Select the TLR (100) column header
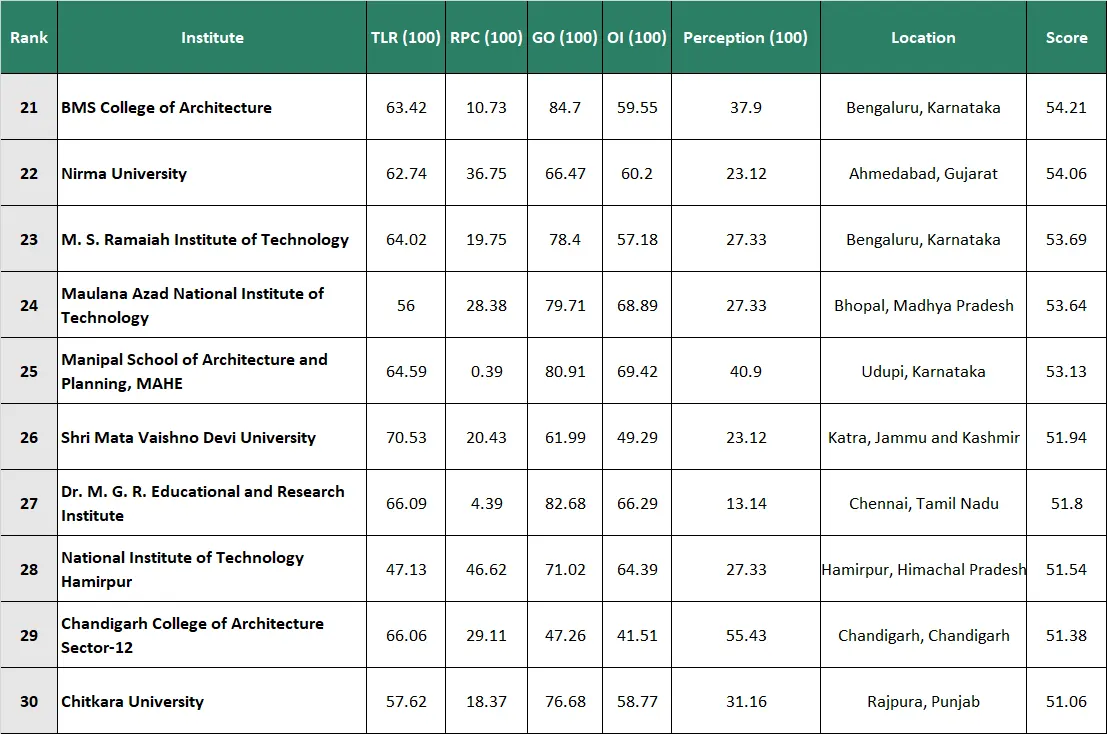 pyautogui.click(x=405, y=38)
